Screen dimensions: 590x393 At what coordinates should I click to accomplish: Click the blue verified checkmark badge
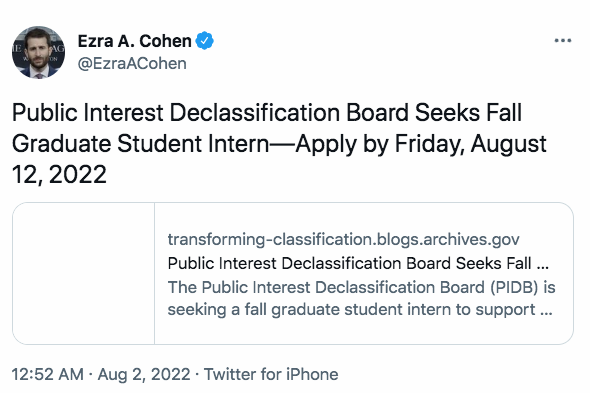[204, 41]
